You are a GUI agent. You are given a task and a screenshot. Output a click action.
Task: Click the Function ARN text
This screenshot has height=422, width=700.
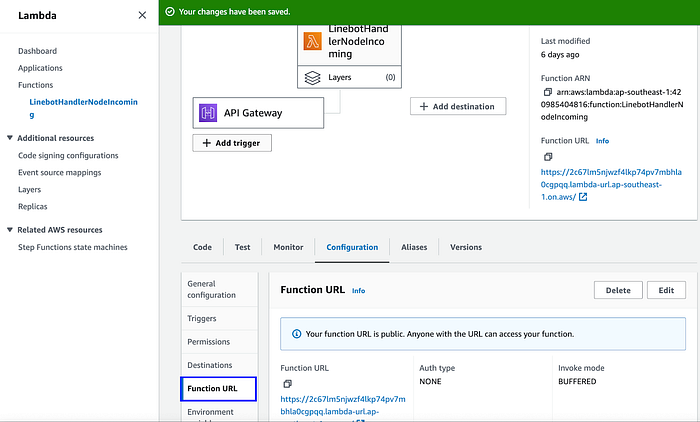[x=612, y=104]
